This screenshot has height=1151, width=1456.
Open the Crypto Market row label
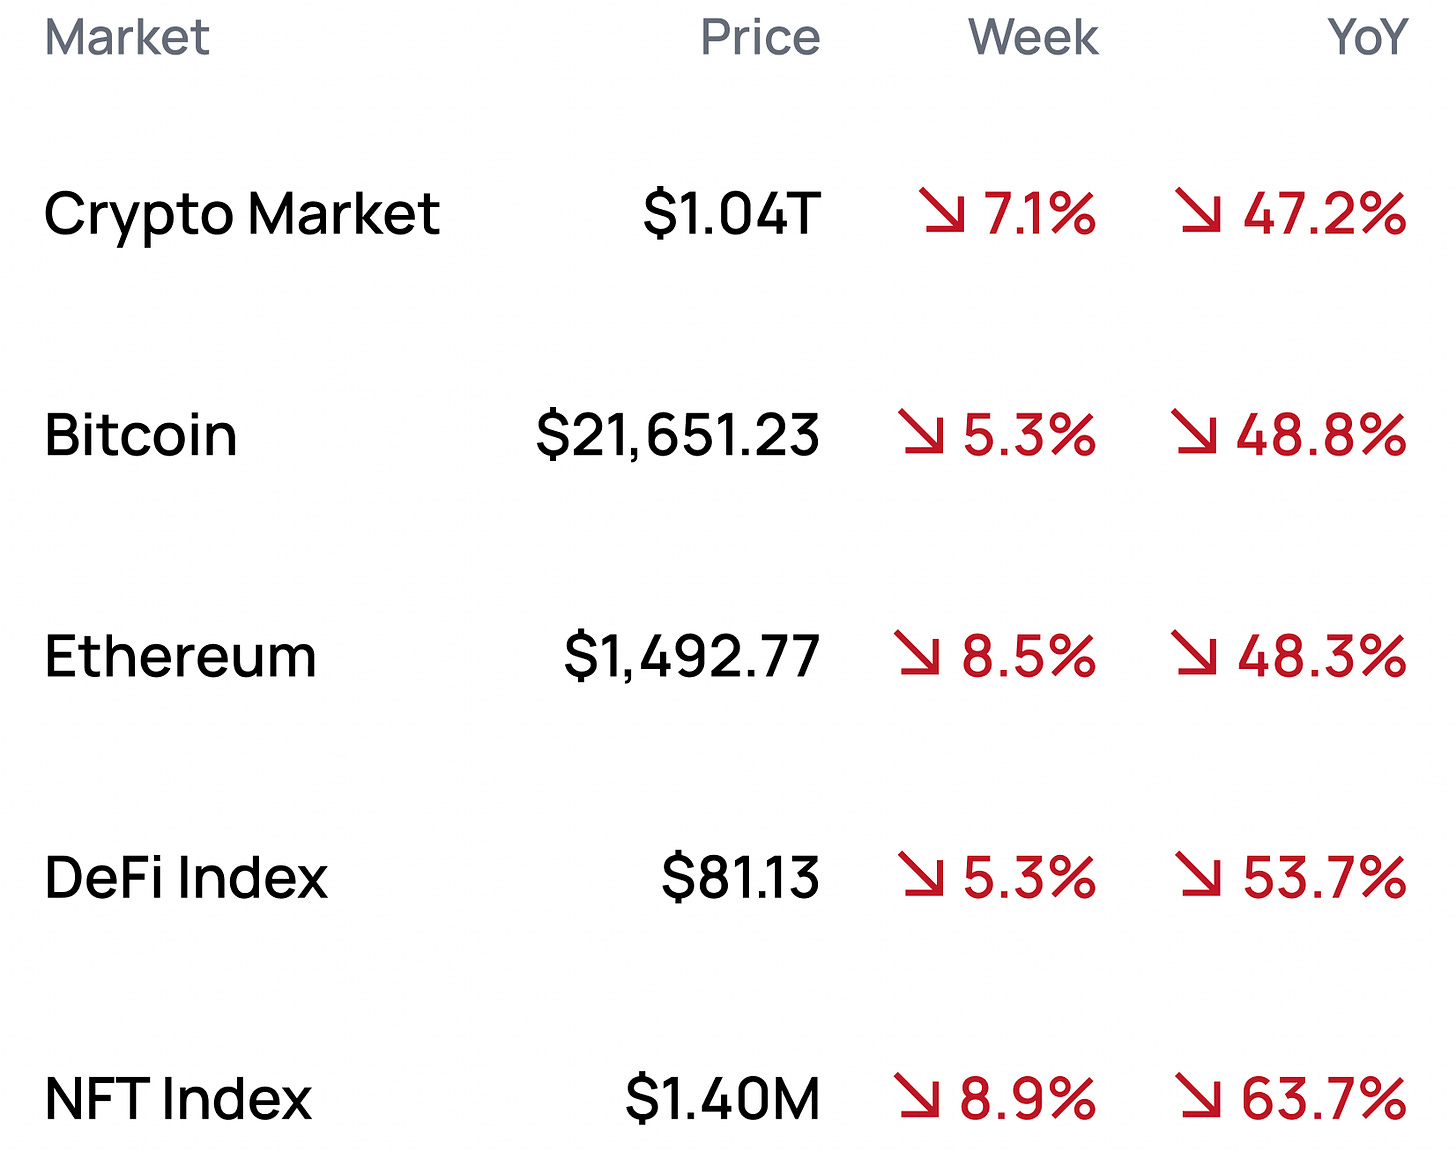pos(242,214)
